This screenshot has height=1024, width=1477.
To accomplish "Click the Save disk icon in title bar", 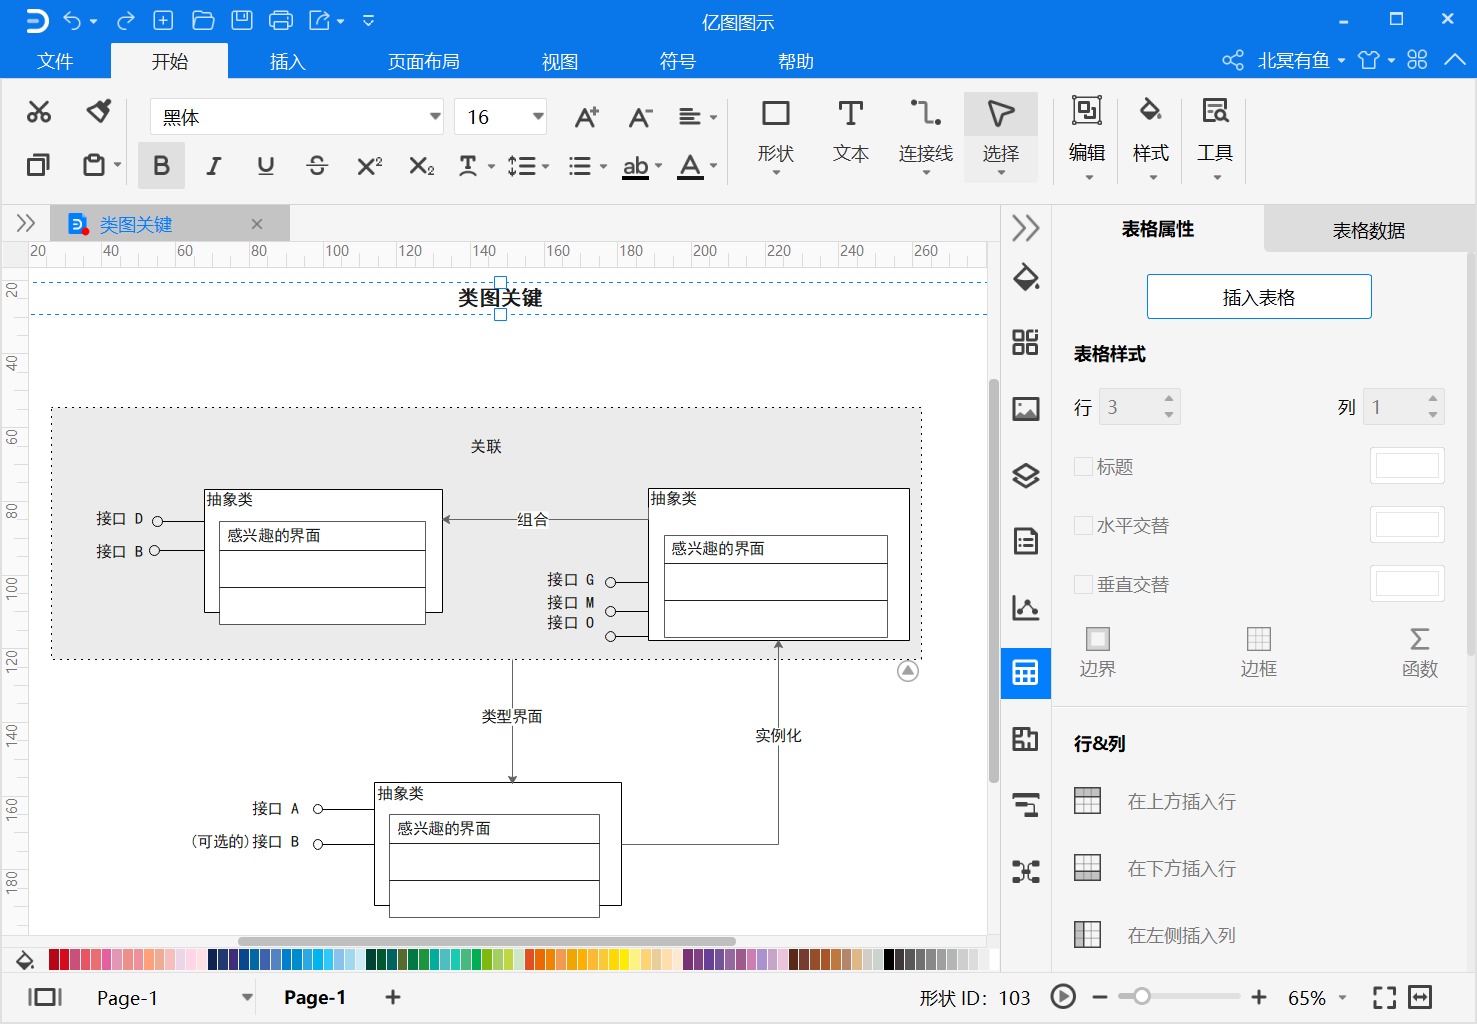I will [242, 20].
